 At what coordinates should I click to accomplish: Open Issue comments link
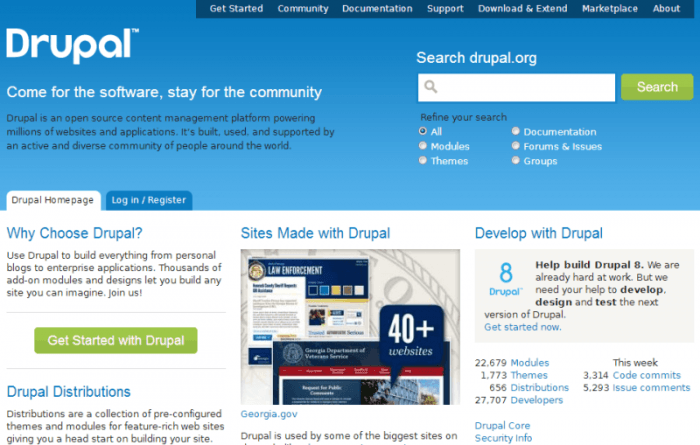[651, 388]
